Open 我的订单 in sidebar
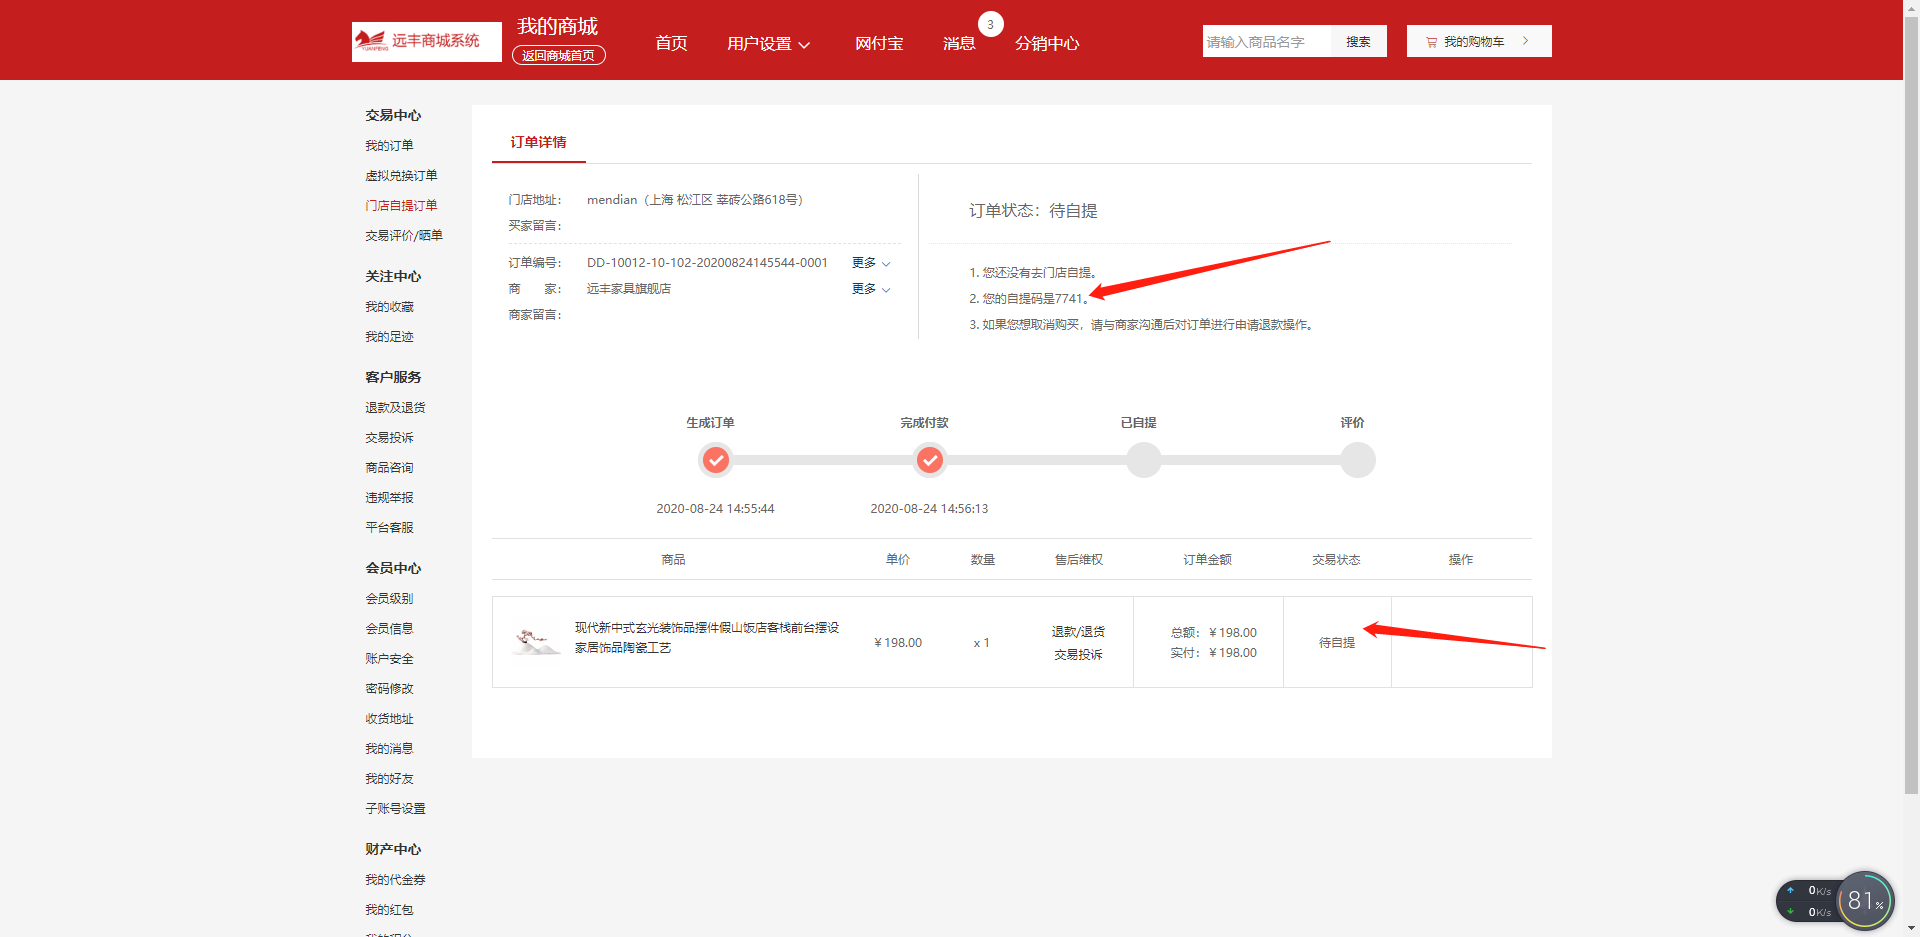 pos(389,146)
